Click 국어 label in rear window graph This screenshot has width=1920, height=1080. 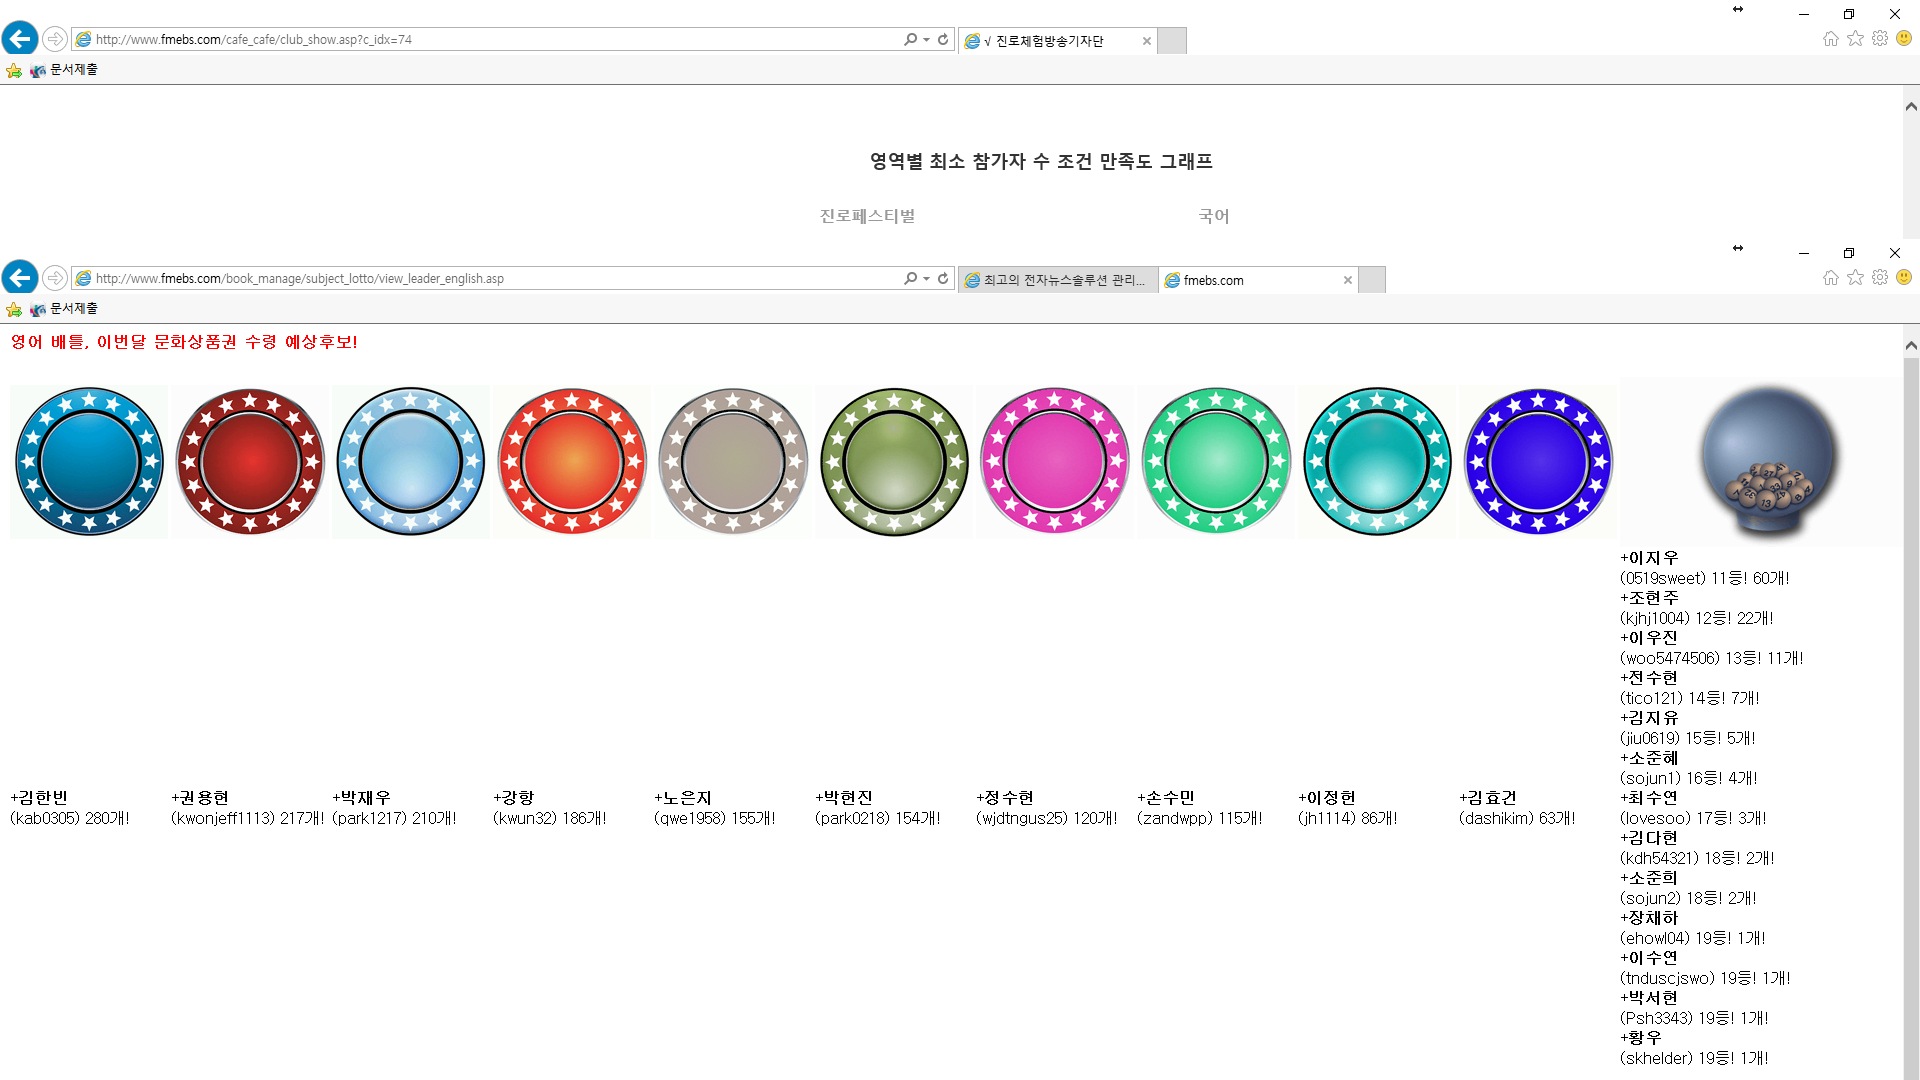(1214, 216)
